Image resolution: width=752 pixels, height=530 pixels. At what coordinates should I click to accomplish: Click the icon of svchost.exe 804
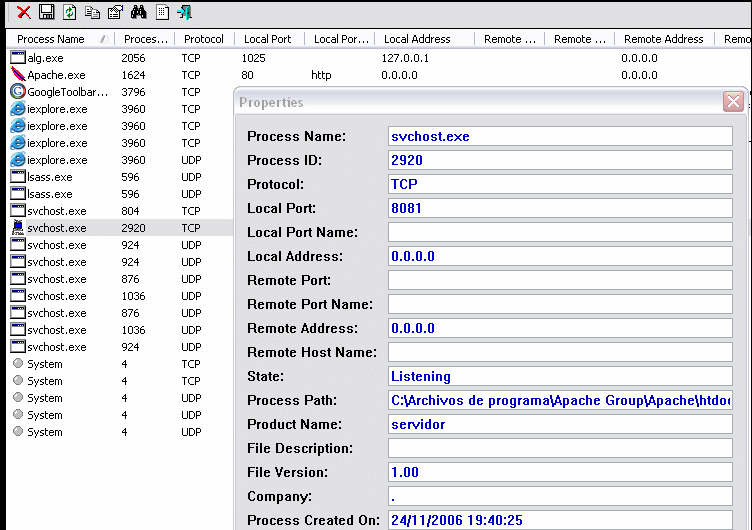pos(18,211)
